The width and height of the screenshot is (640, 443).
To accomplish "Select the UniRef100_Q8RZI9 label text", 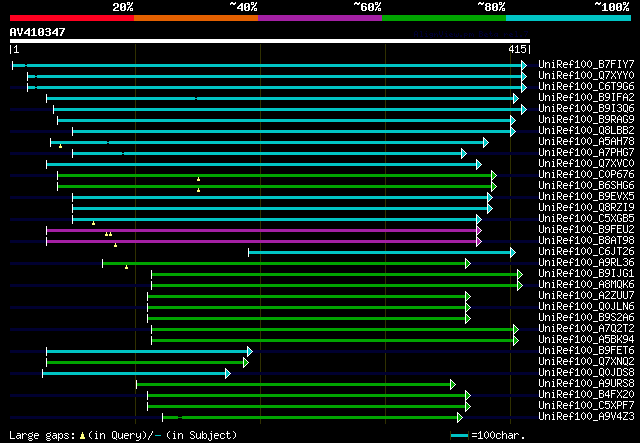I will click(x=586, y=208).
